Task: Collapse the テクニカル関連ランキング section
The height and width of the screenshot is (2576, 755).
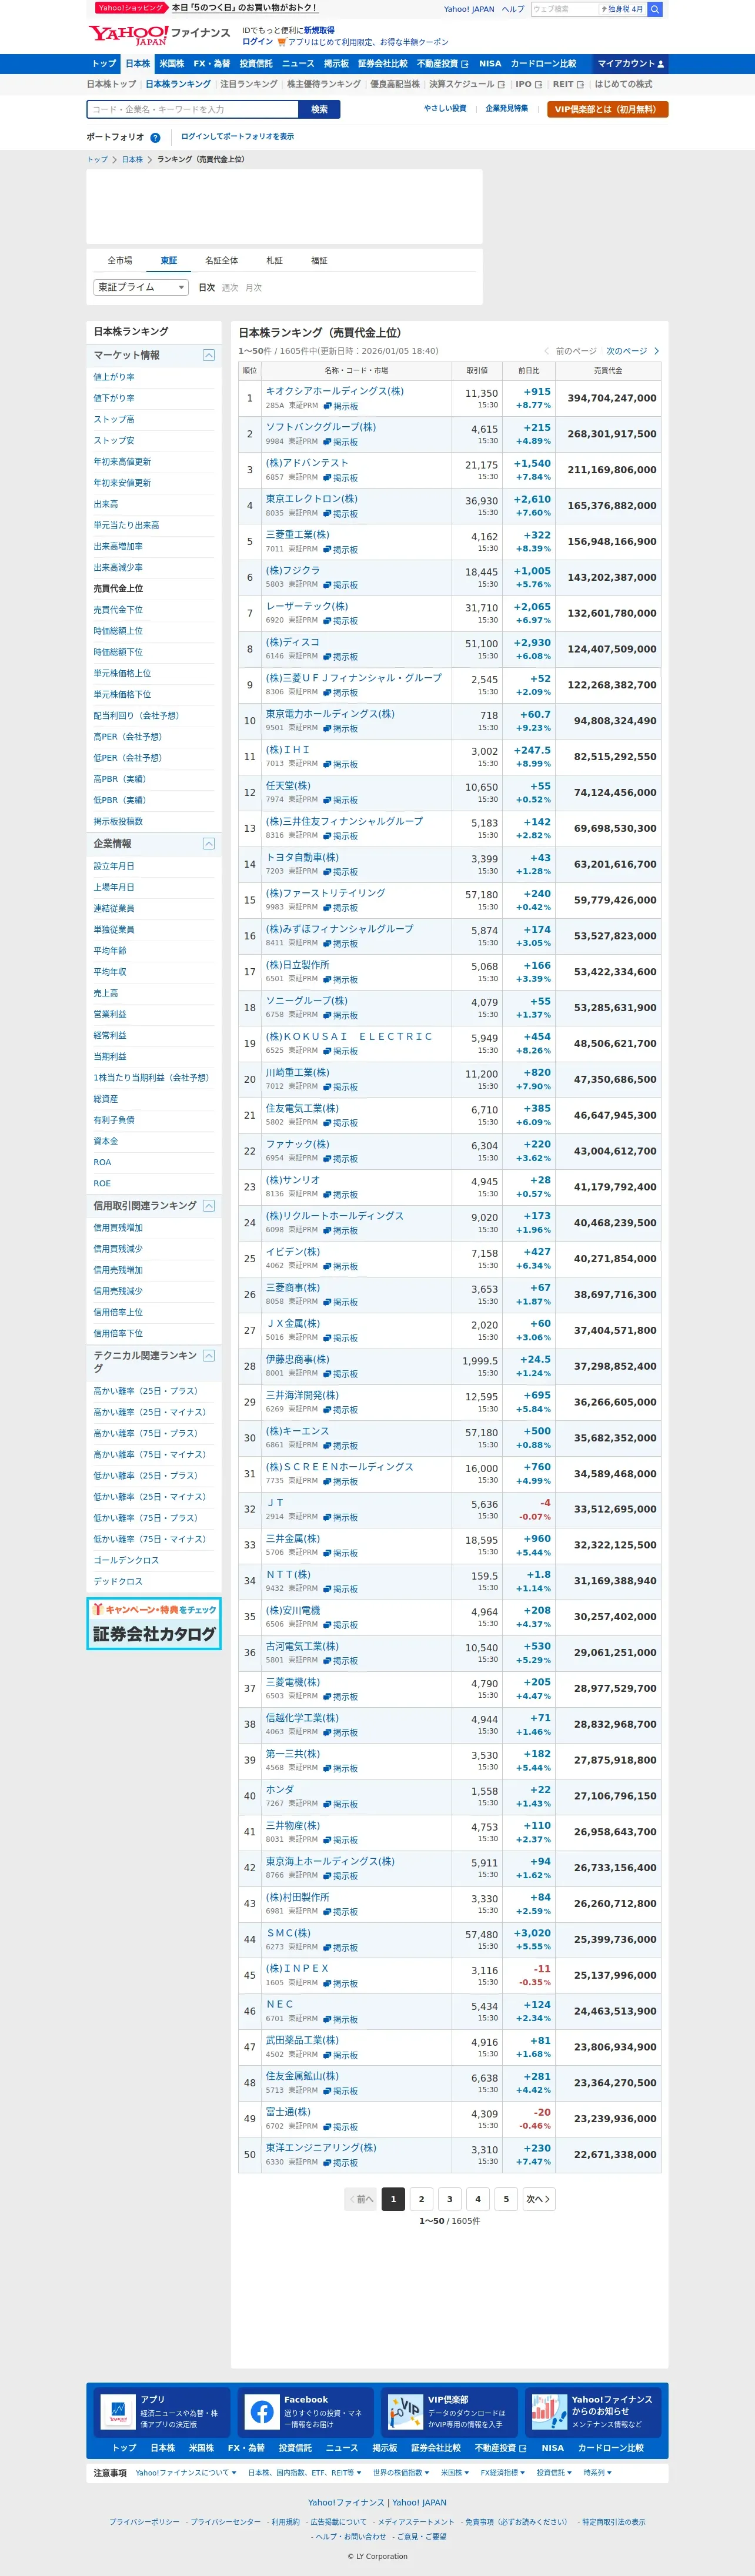Action: pyautogui.click(x=209, y=1356)
